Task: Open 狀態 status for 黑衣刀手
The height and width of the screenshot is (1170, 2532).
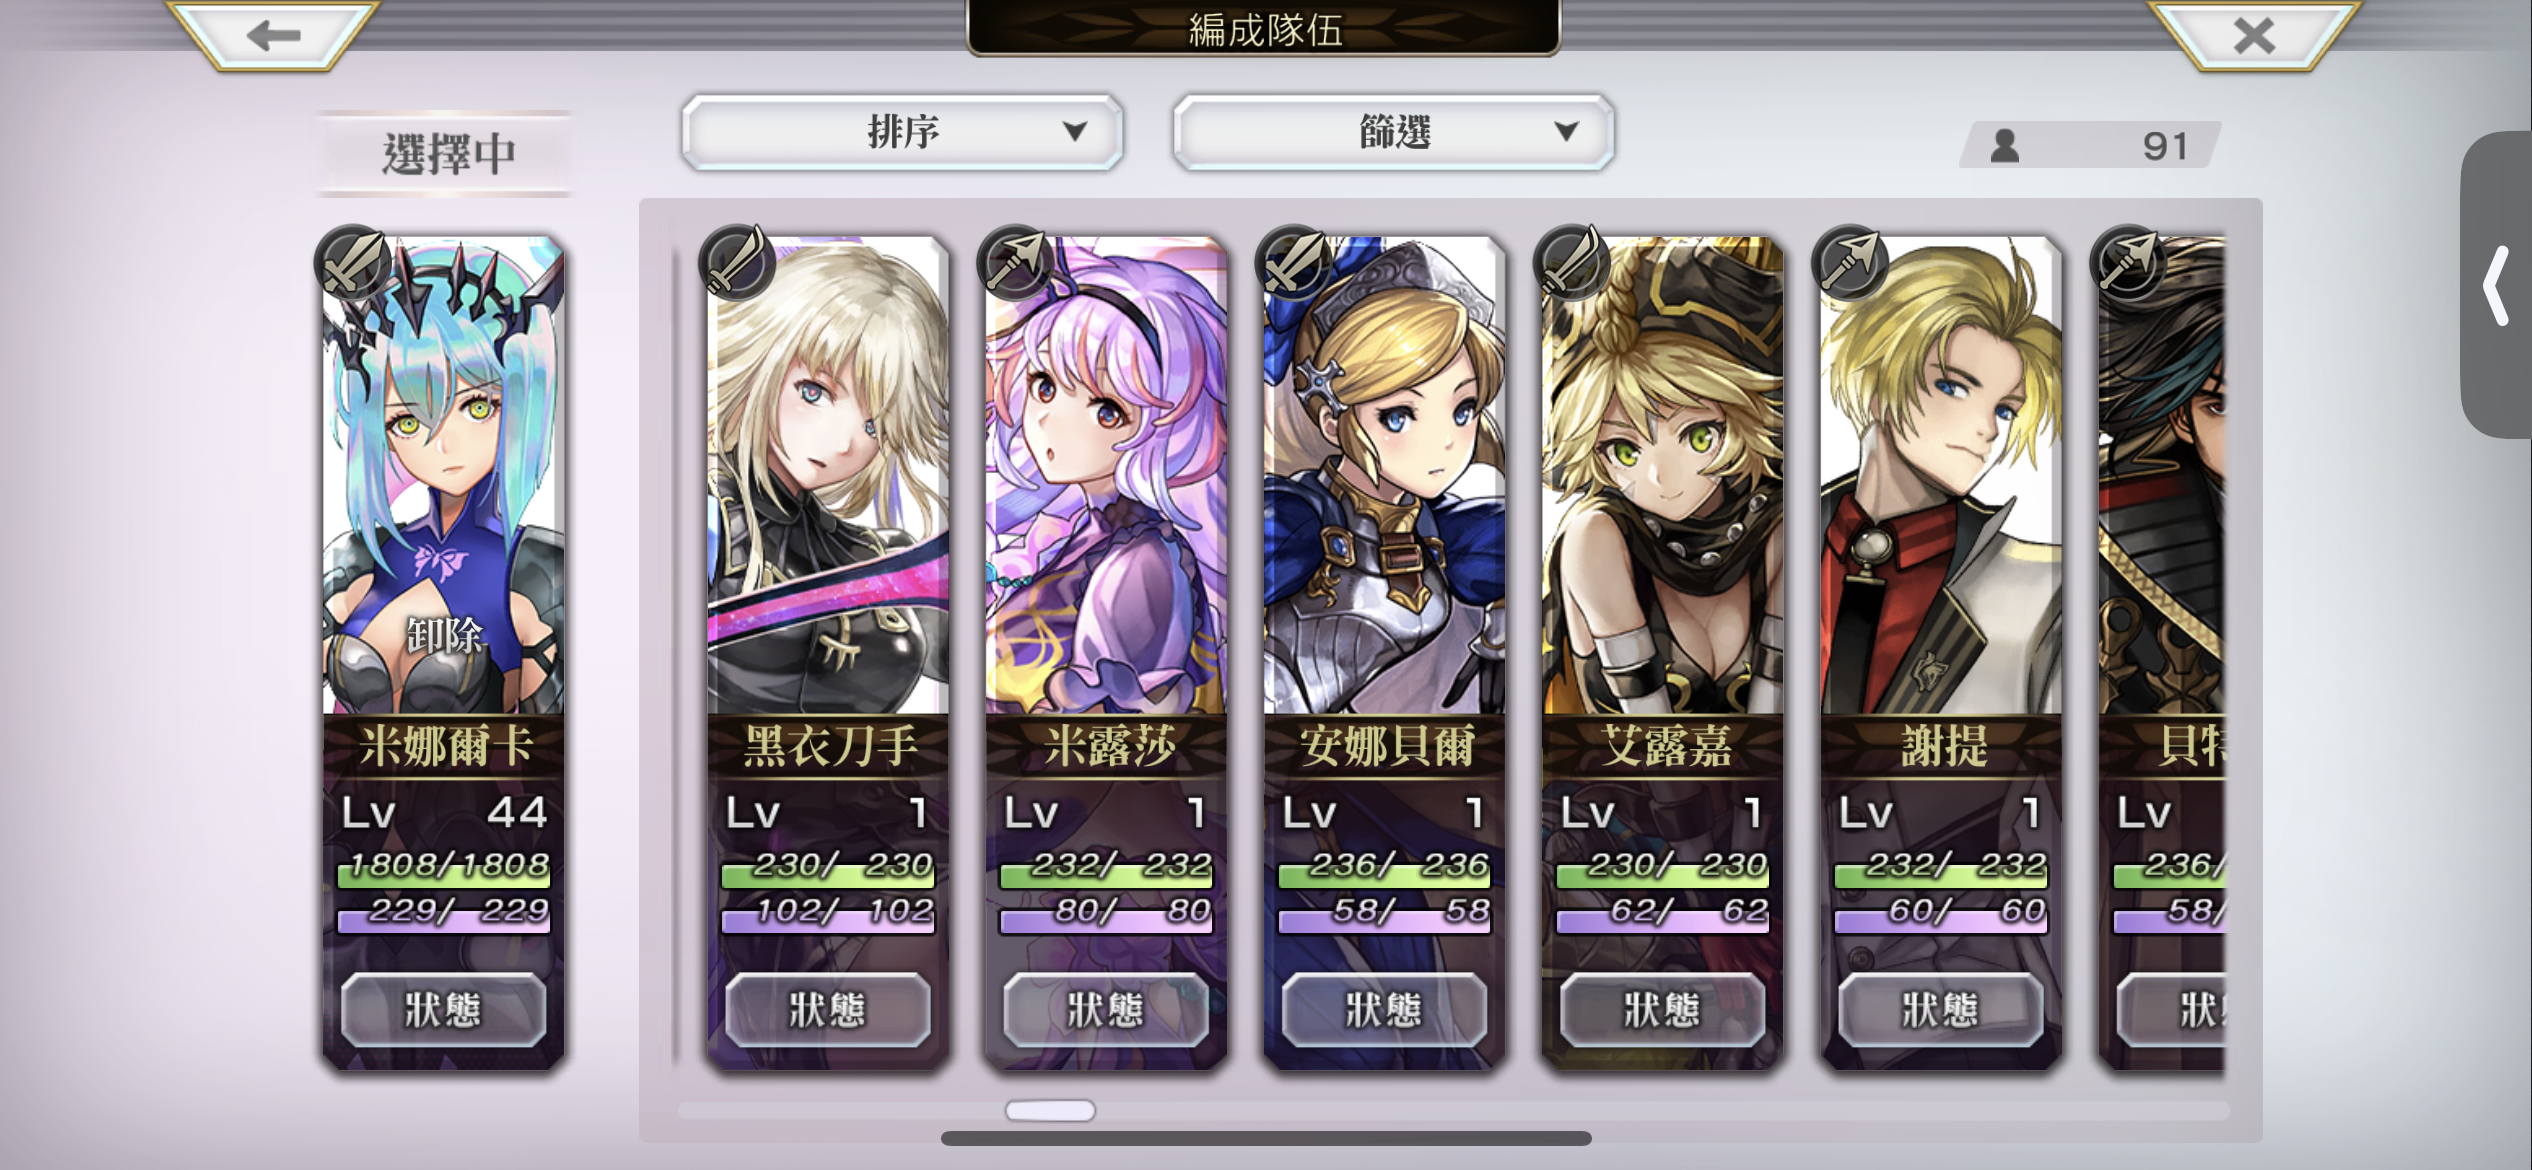Action: [x=827, y=1009]
